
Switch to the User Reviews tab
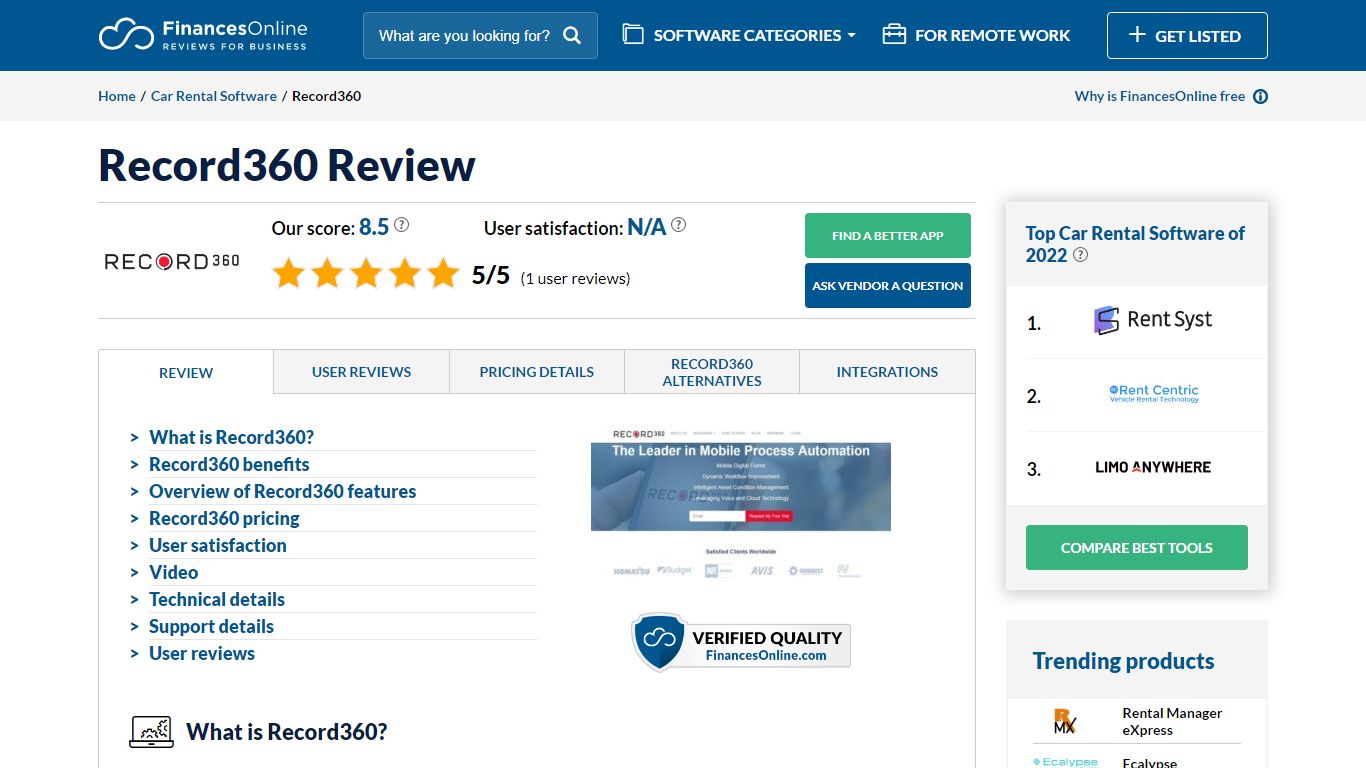pyautogui.click(x=361, y=371)
